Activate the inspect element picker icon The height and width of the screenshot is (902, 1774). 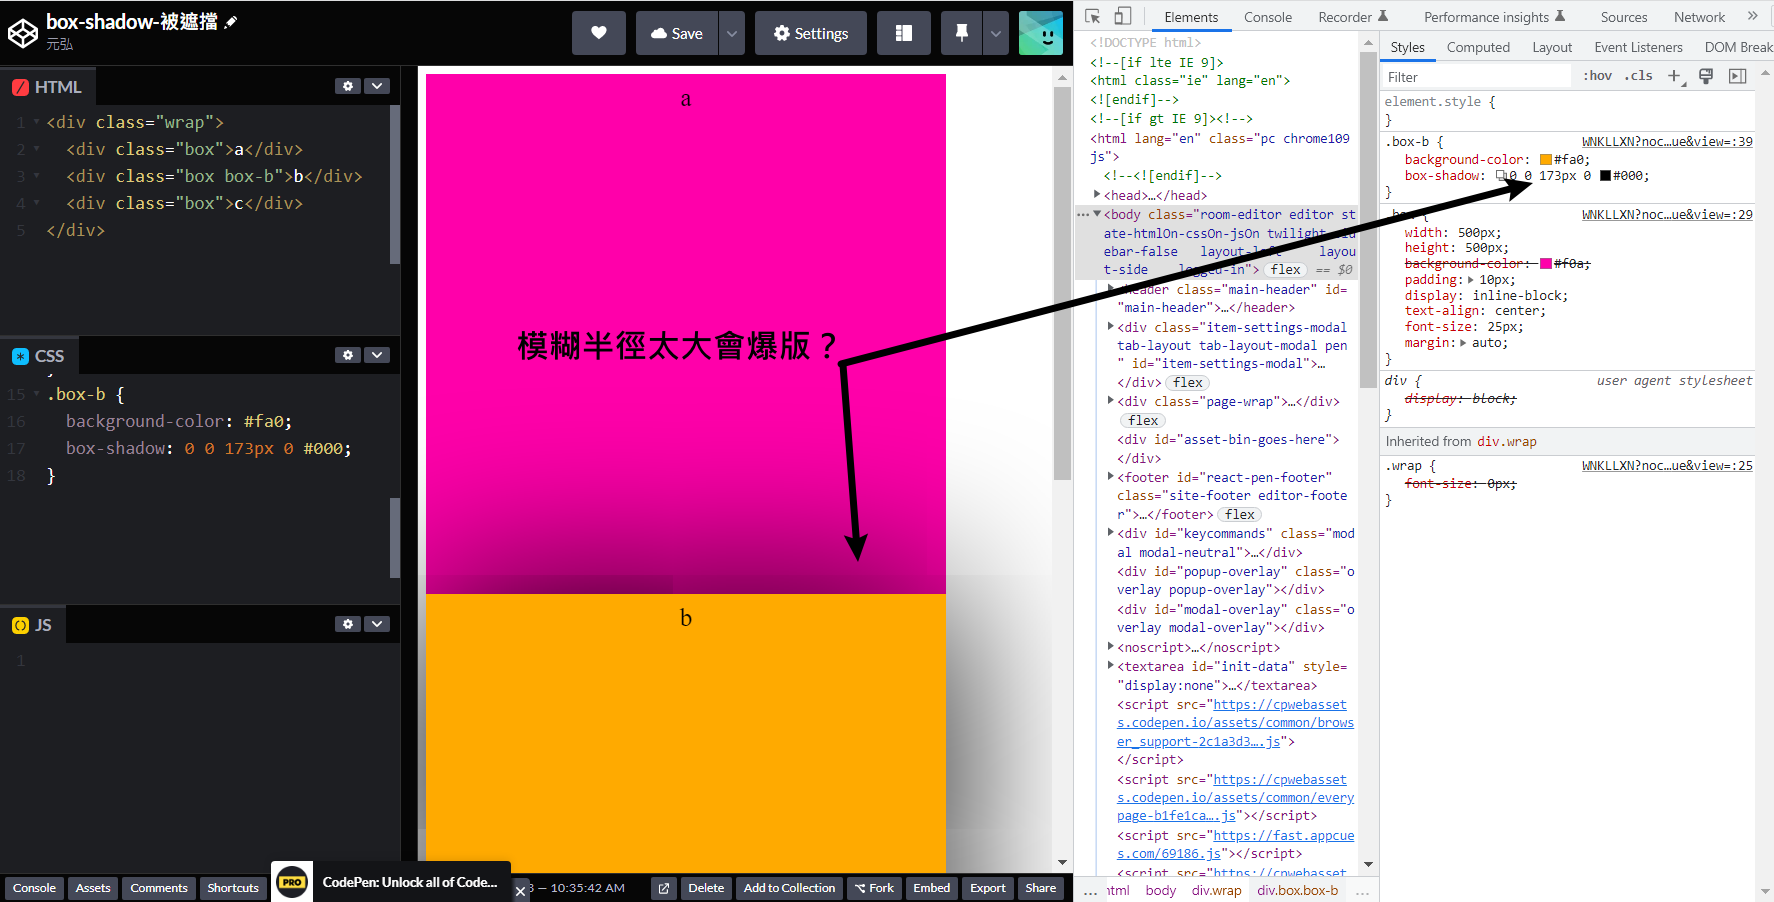coord(1092,16)
